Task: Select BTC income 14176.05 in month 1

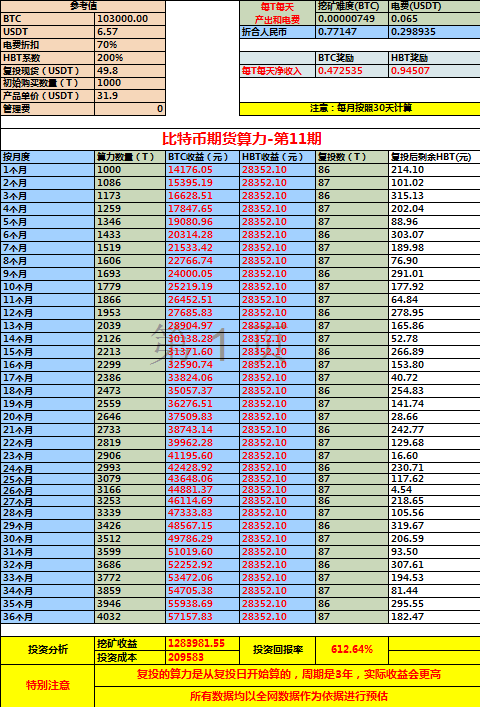Action: point(202,170)
